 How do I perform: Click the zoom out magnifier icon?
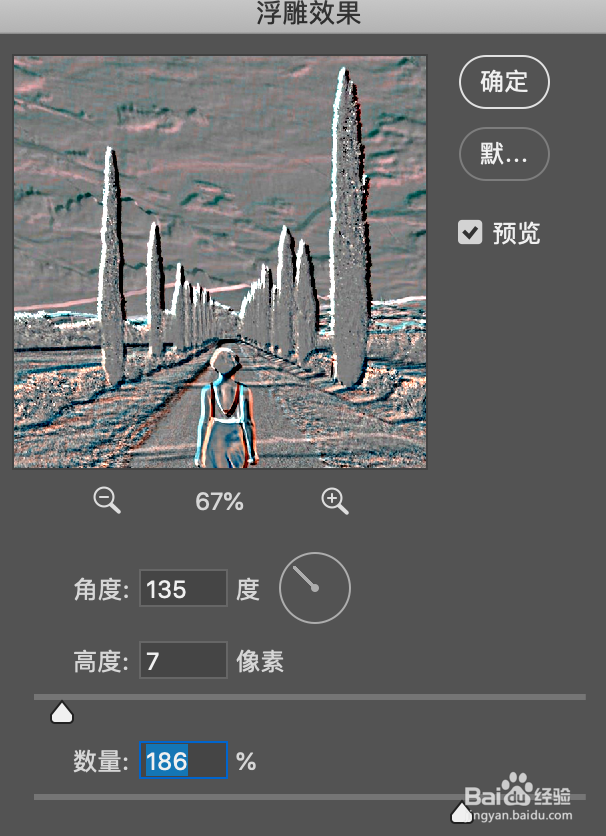pyautogui.click(x=107, y=501)
